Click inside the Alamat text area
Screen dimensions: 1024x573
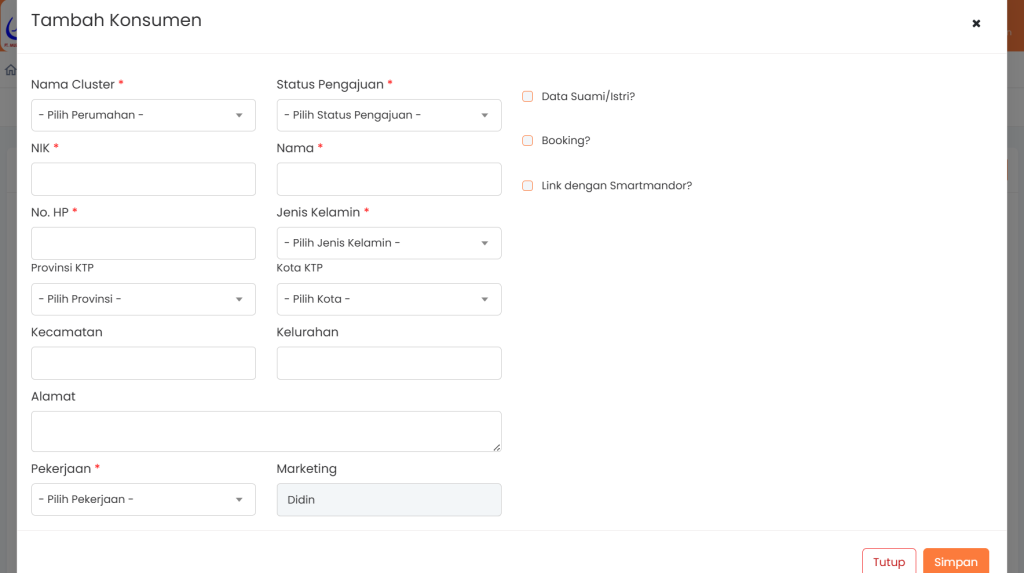266,431
